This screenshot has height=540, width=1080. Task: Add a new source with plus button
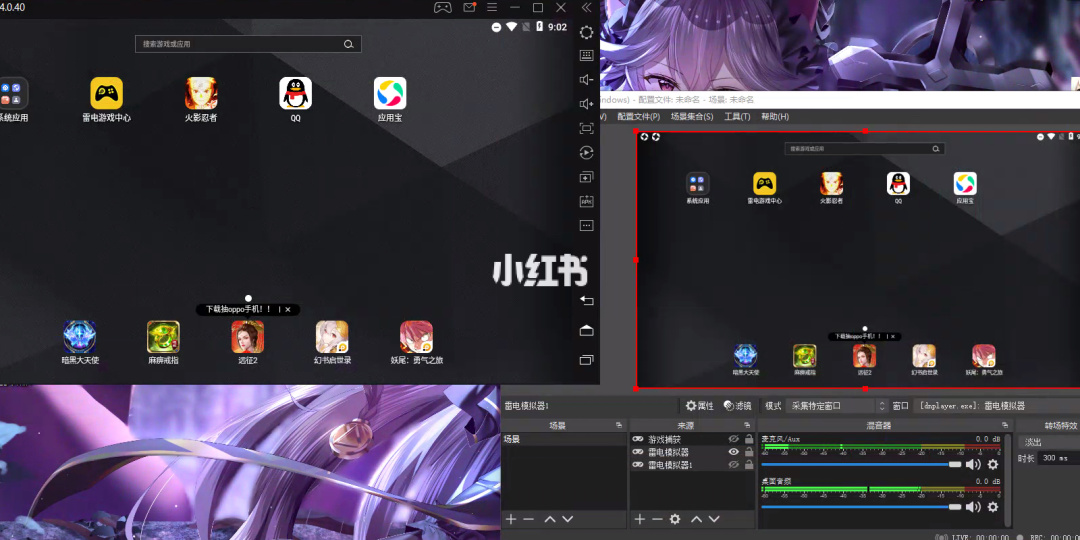tap(639, 519)
